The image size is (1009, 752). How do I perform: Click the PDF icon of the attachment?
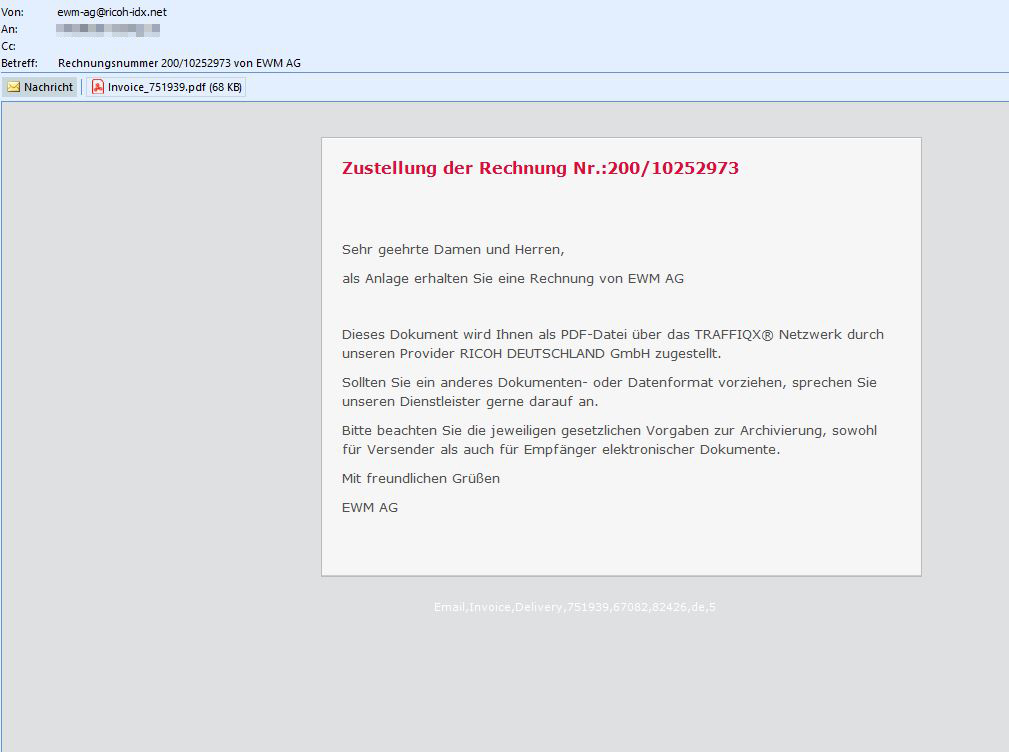click(98, 87)
